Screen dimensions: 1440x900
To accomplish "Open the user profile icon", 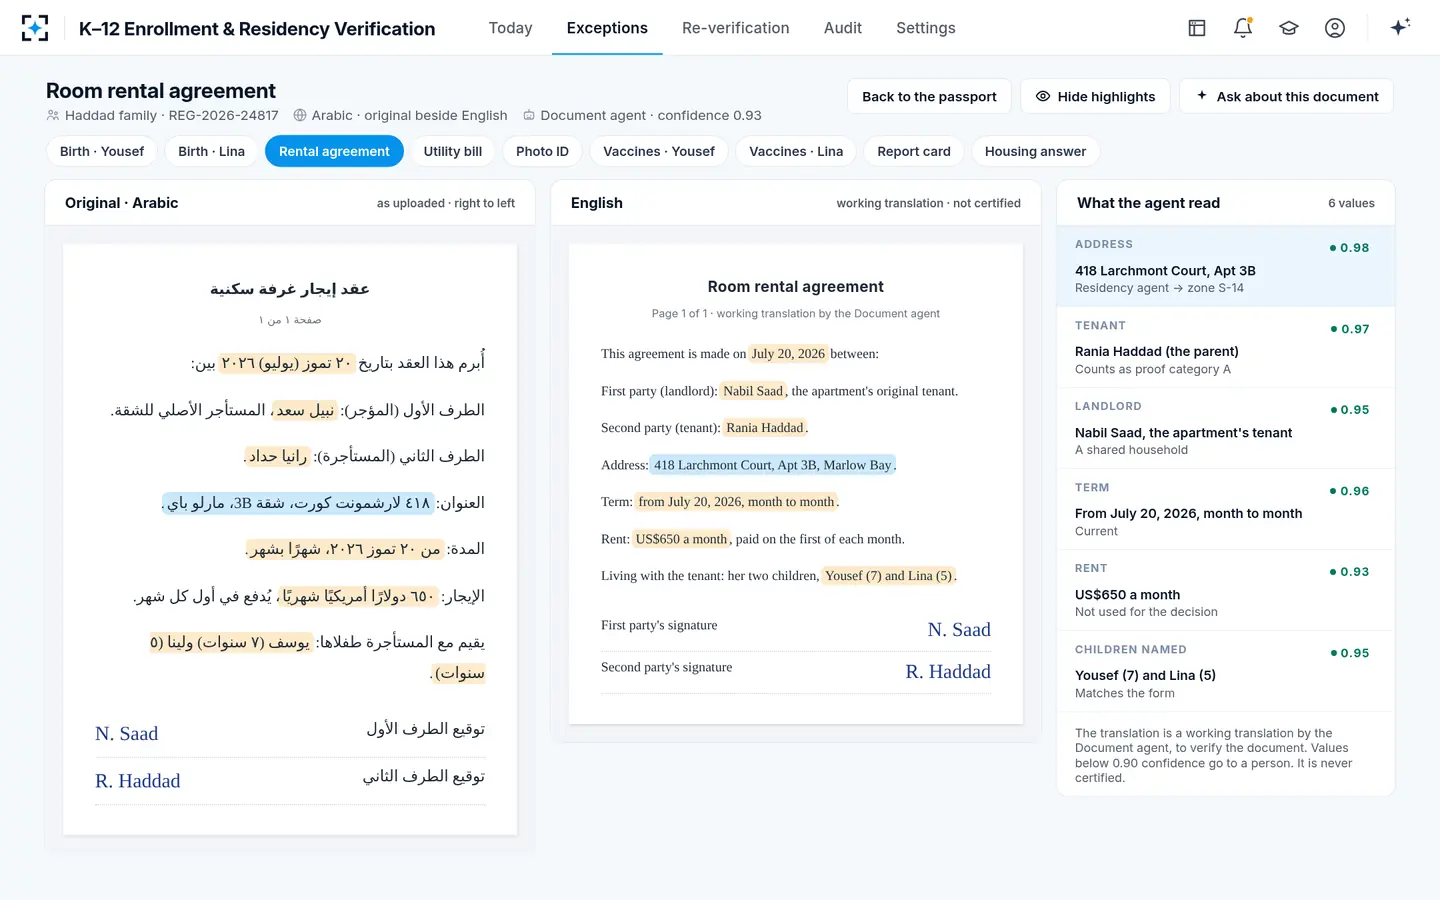I will pyautogui.click(x=1335, y=28).
